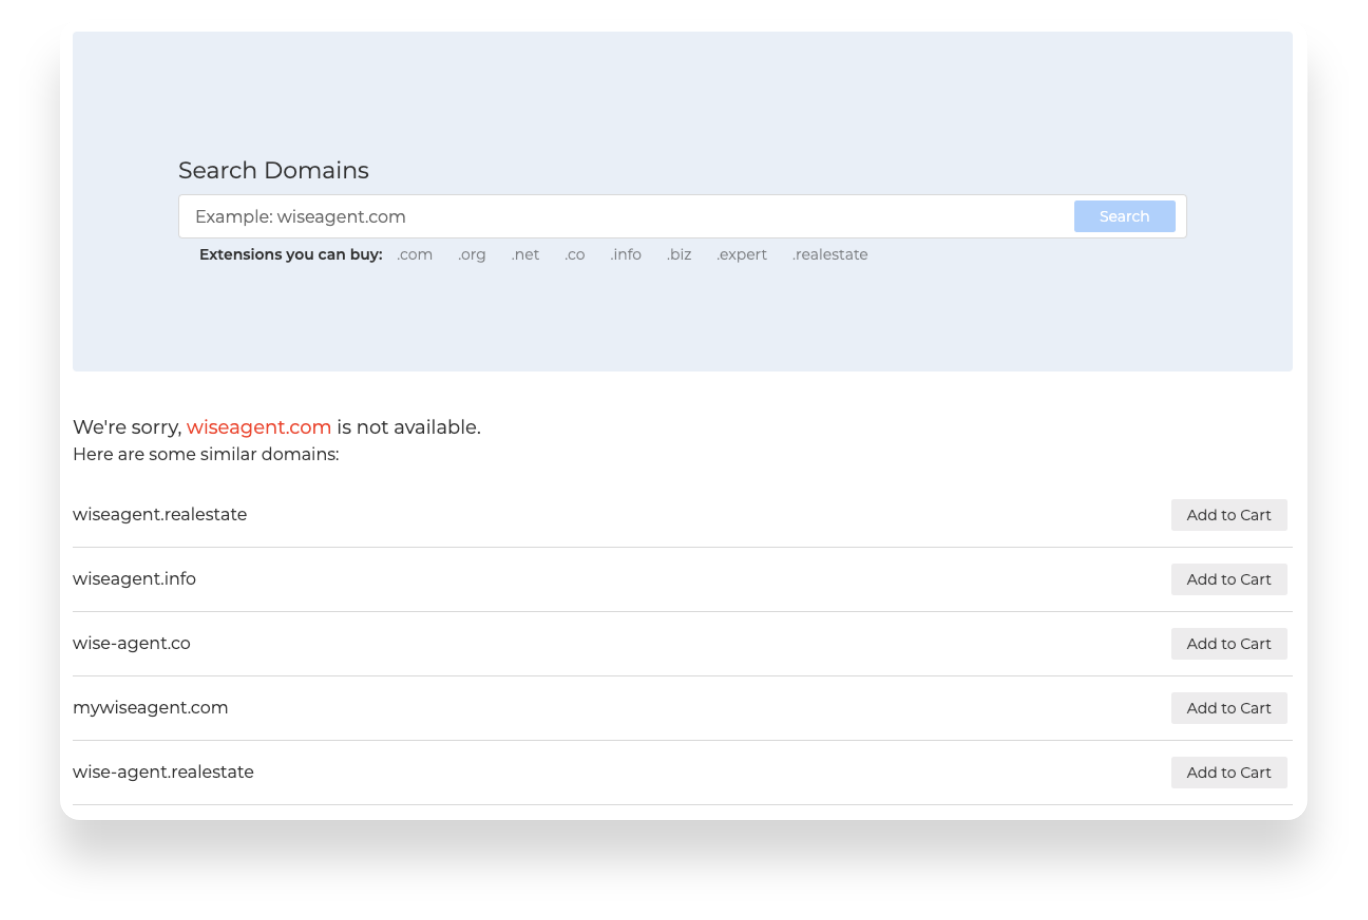
Task: Select the .net extension label
Action: tap(525, 254)
